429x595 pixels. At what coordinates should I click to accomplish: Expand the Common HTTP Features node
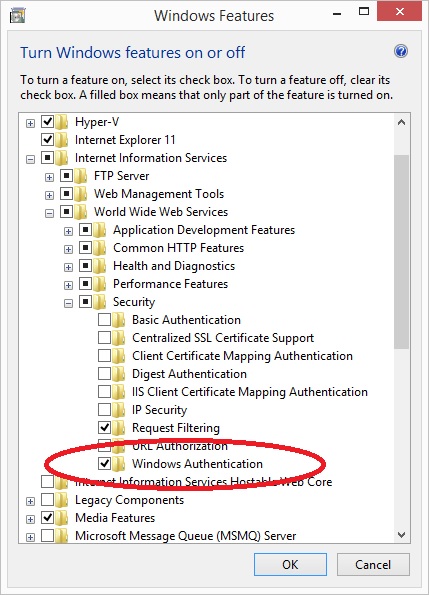click(68, 249)
